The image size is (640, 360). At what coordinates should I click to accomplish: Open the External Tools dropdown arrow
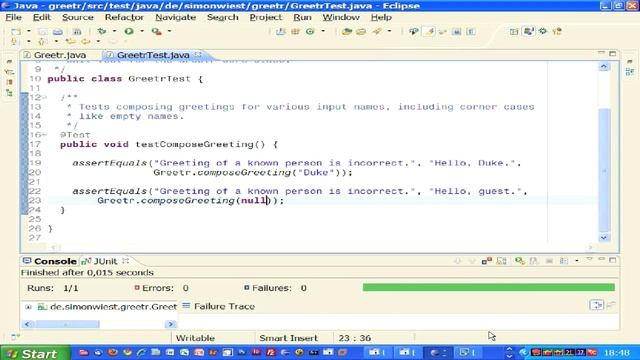169,31
